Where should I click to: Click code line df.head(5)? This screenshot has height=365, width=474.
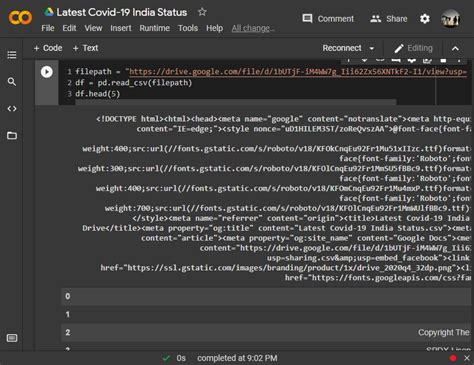[98, 94]
